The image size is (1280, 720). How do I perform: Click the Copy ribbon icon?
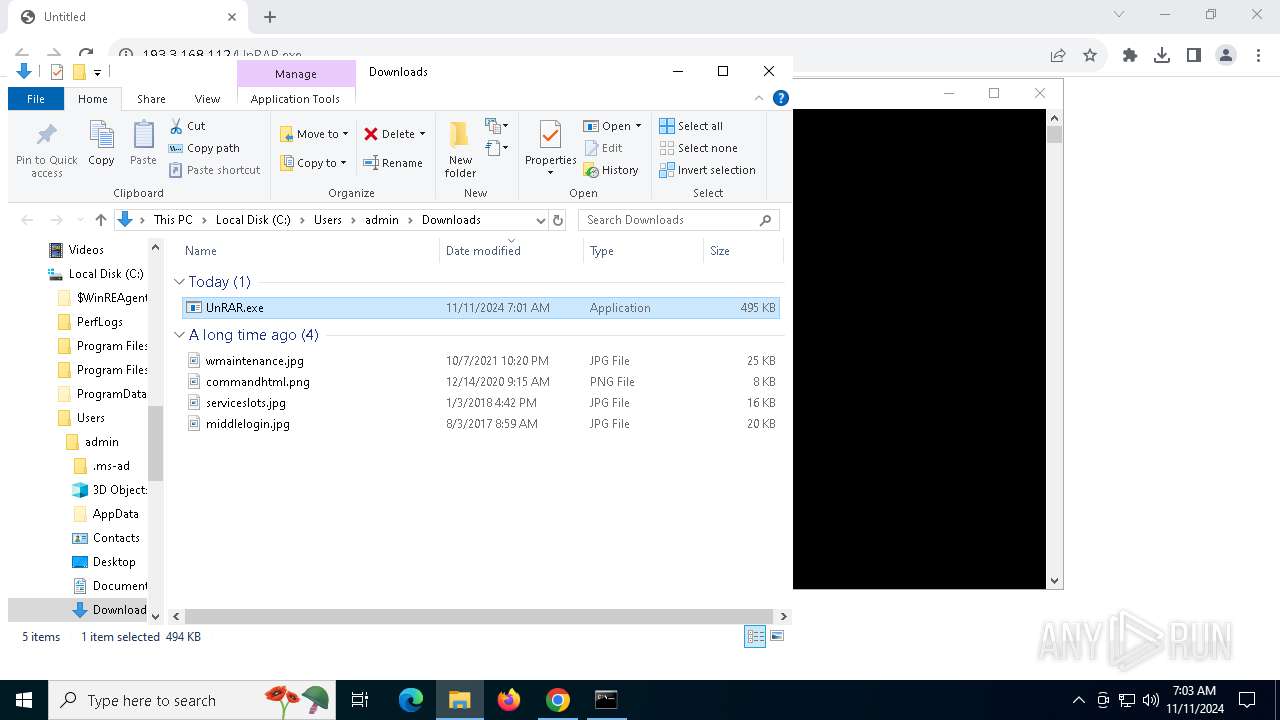tap(101, 143)
